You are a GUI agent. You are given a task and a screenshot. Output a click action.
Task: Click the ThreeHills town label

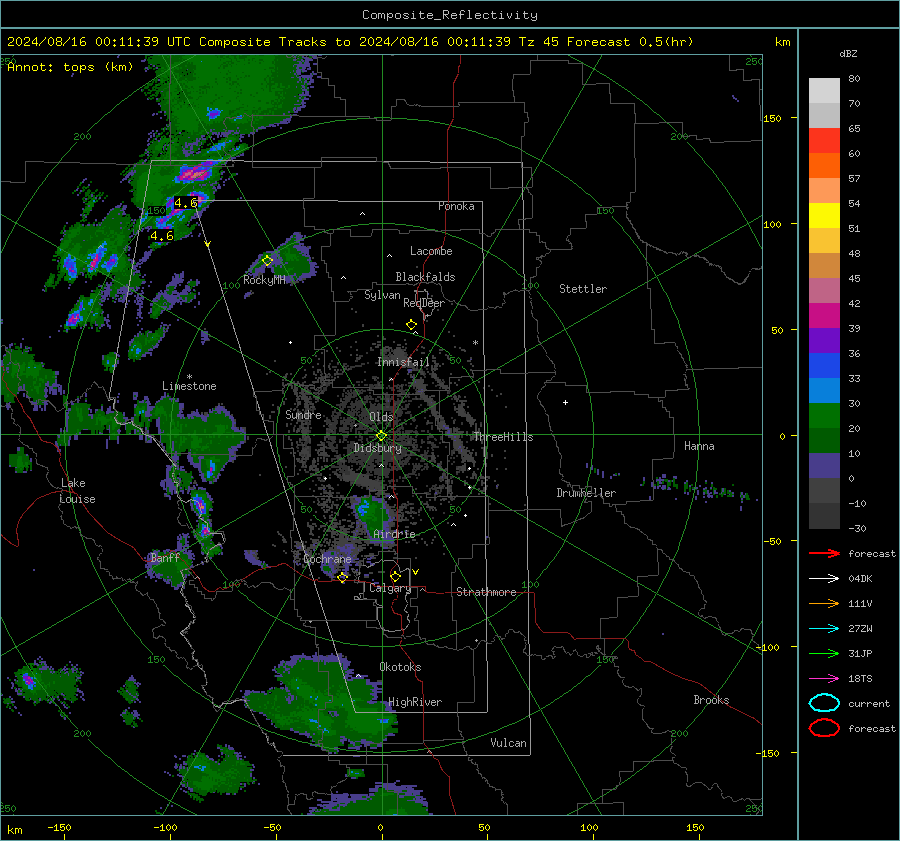point(503,437)
